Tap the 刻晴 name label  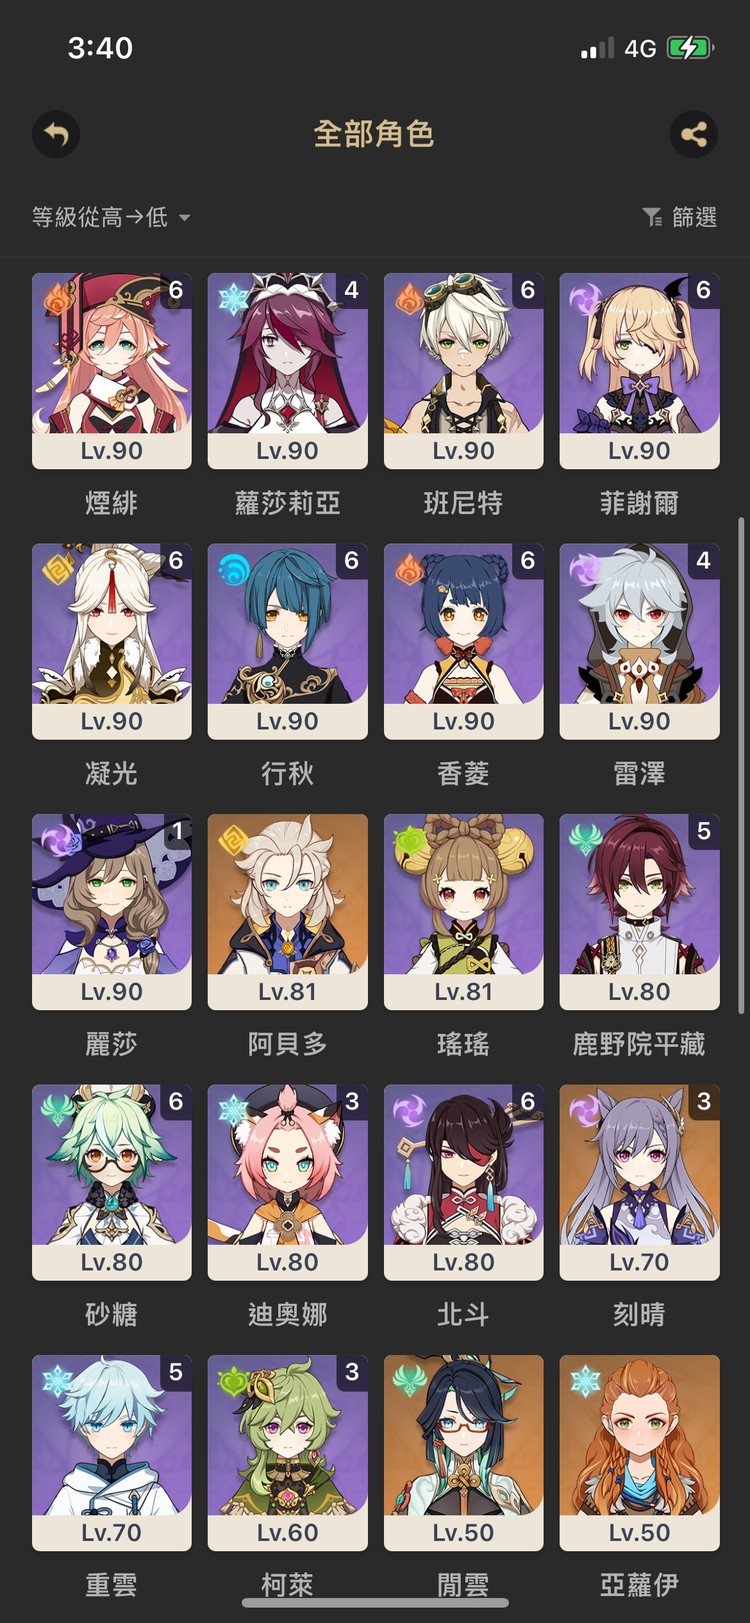(x=639, y=1314)
